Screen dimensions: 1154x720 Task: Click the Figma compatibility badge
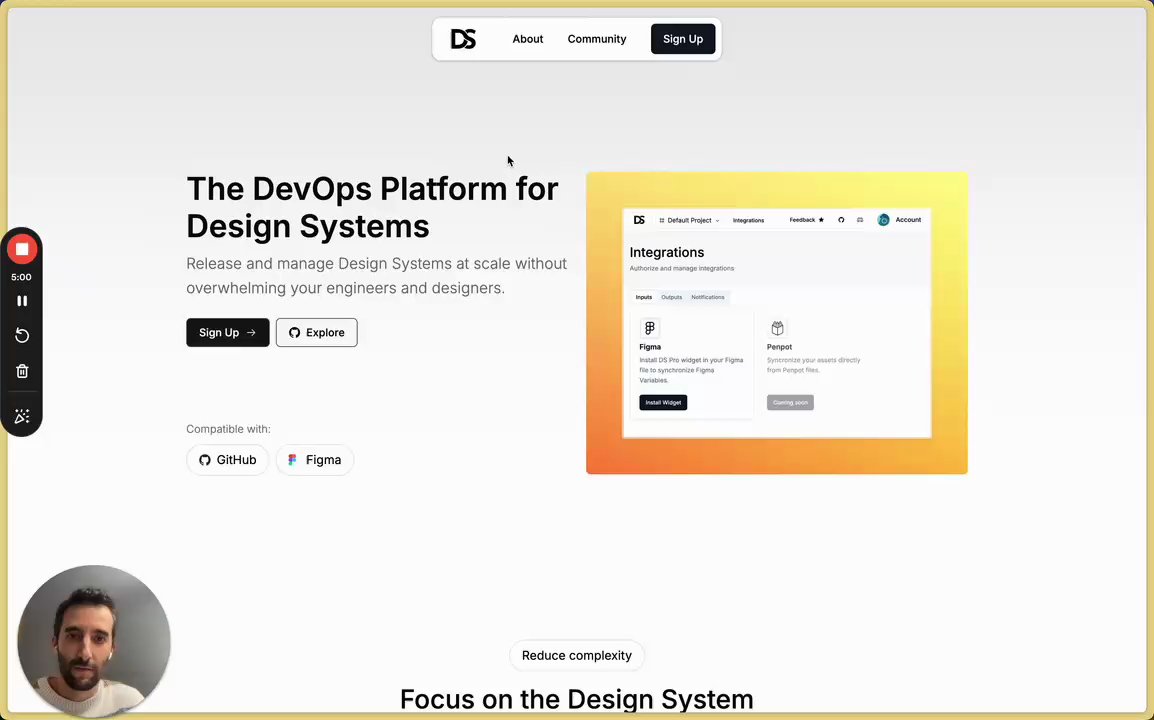314,460
